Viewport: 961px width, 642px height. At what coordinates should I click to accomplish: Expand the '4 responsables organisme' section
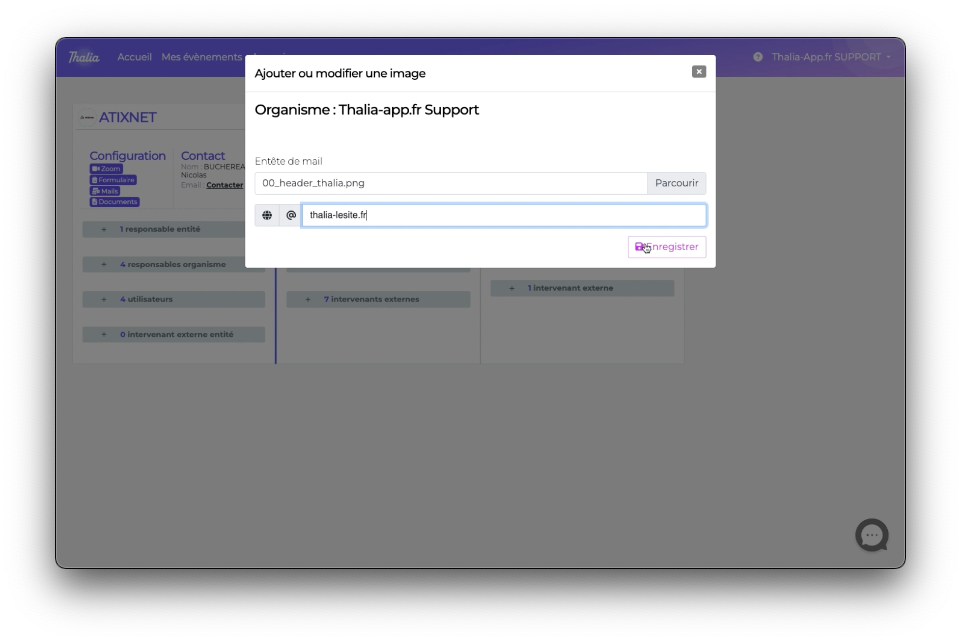click(172, 265)
